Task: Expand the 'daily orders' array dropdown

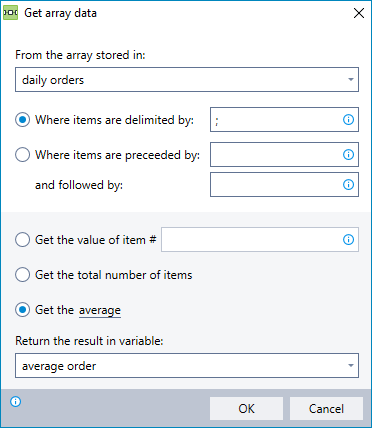Action: (351, 80)
